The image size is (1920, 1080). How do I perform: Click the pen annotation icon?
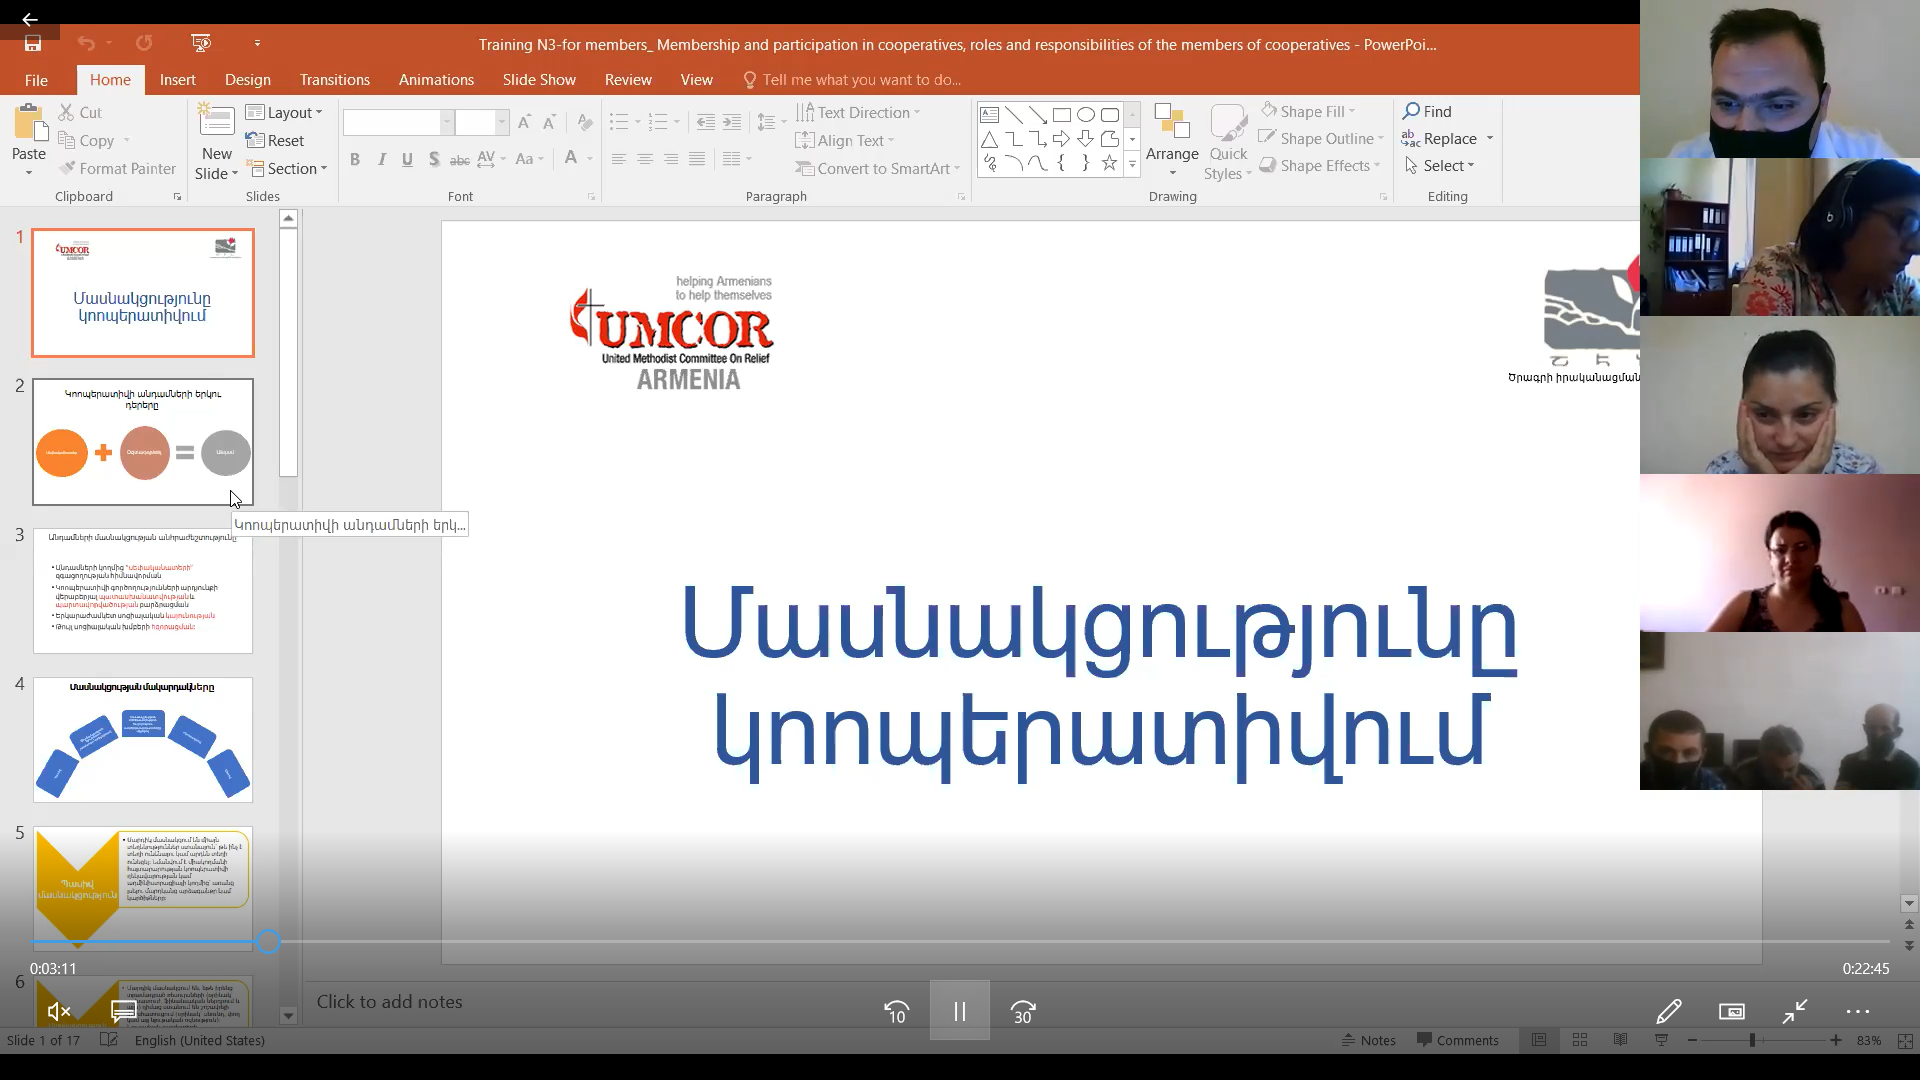point(1668,1012)
